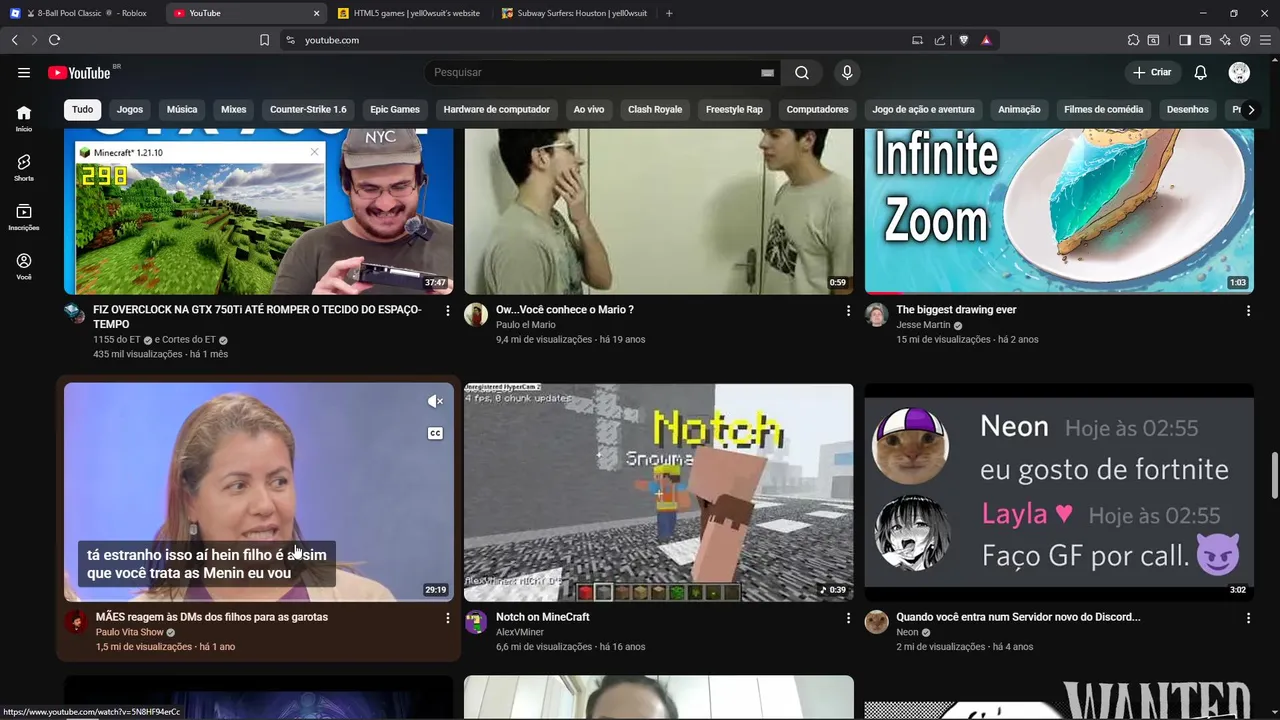The image size is (1280, 720).
Task: Select the Jogos filter chip
Action: click(x=130, y=110)
